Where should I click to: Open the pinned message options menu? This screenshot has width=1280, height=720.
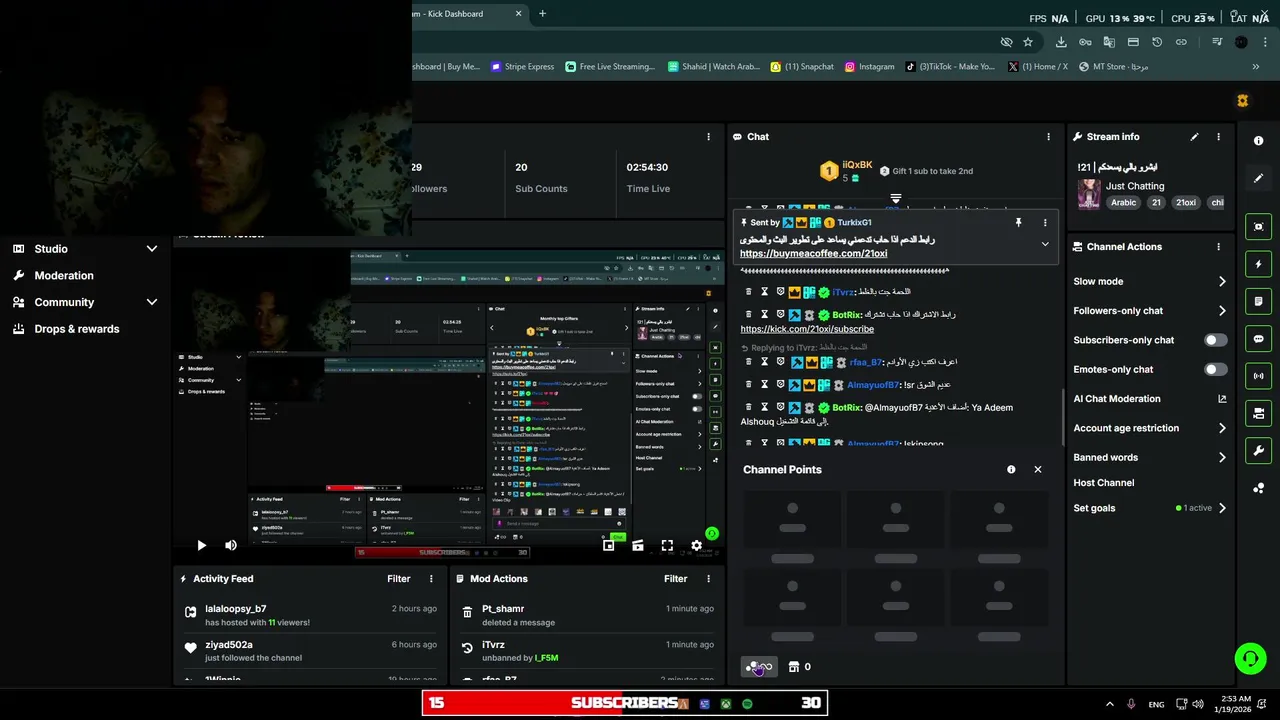coord(1045,223)
